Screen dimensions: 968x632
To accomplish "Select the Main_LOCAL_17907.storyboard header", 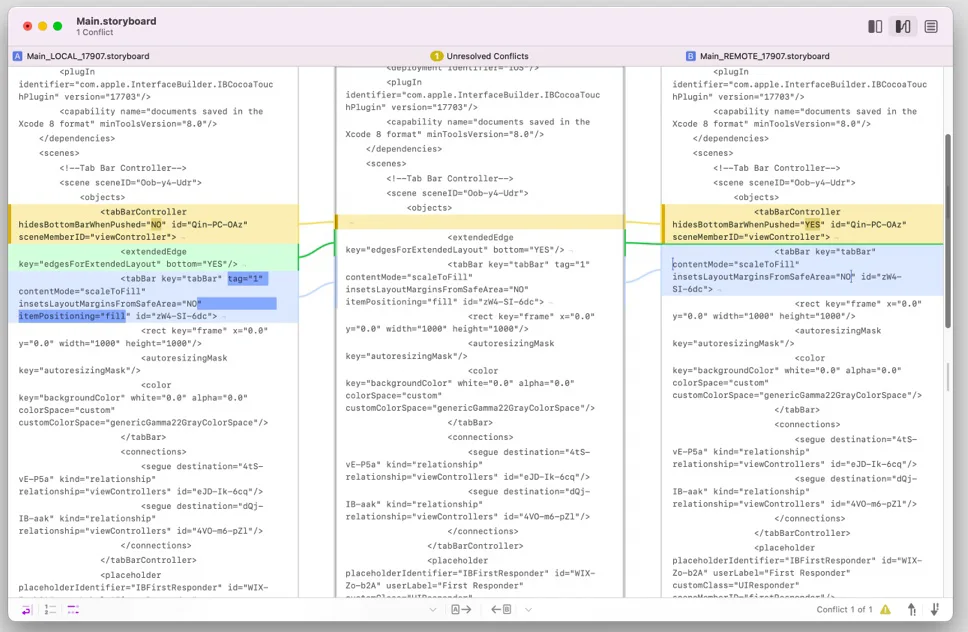I will point(88,56).
